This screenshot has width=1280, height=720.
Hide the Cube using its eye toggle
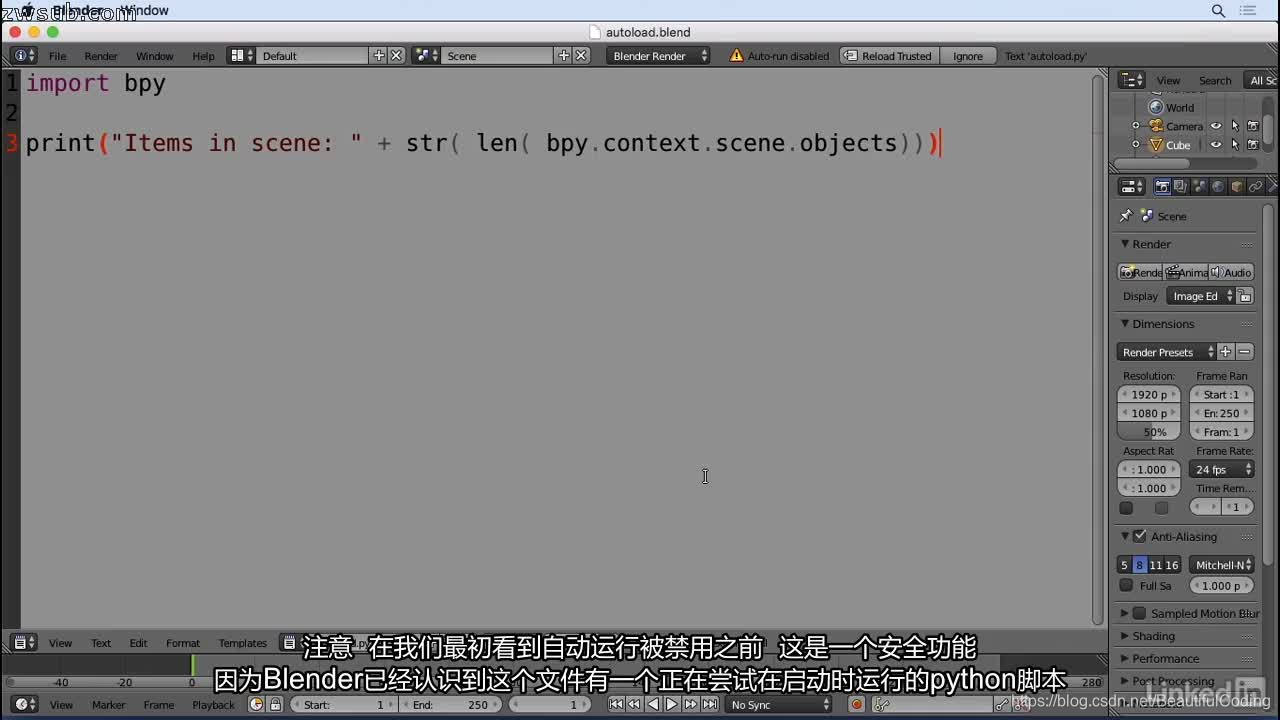pyautogui.click(x=1216, y=144)
